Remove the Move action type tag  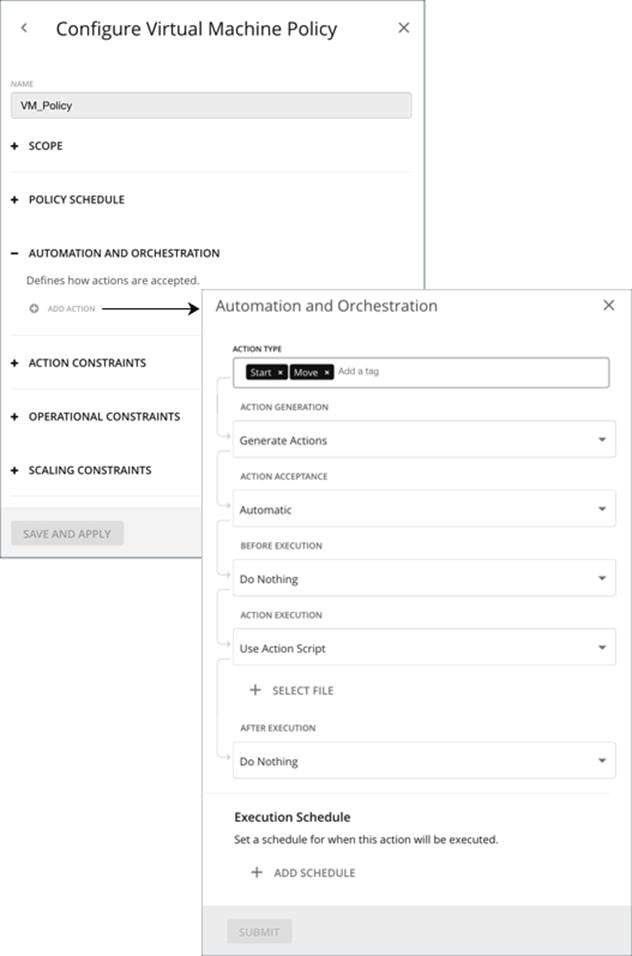[327, 371]
